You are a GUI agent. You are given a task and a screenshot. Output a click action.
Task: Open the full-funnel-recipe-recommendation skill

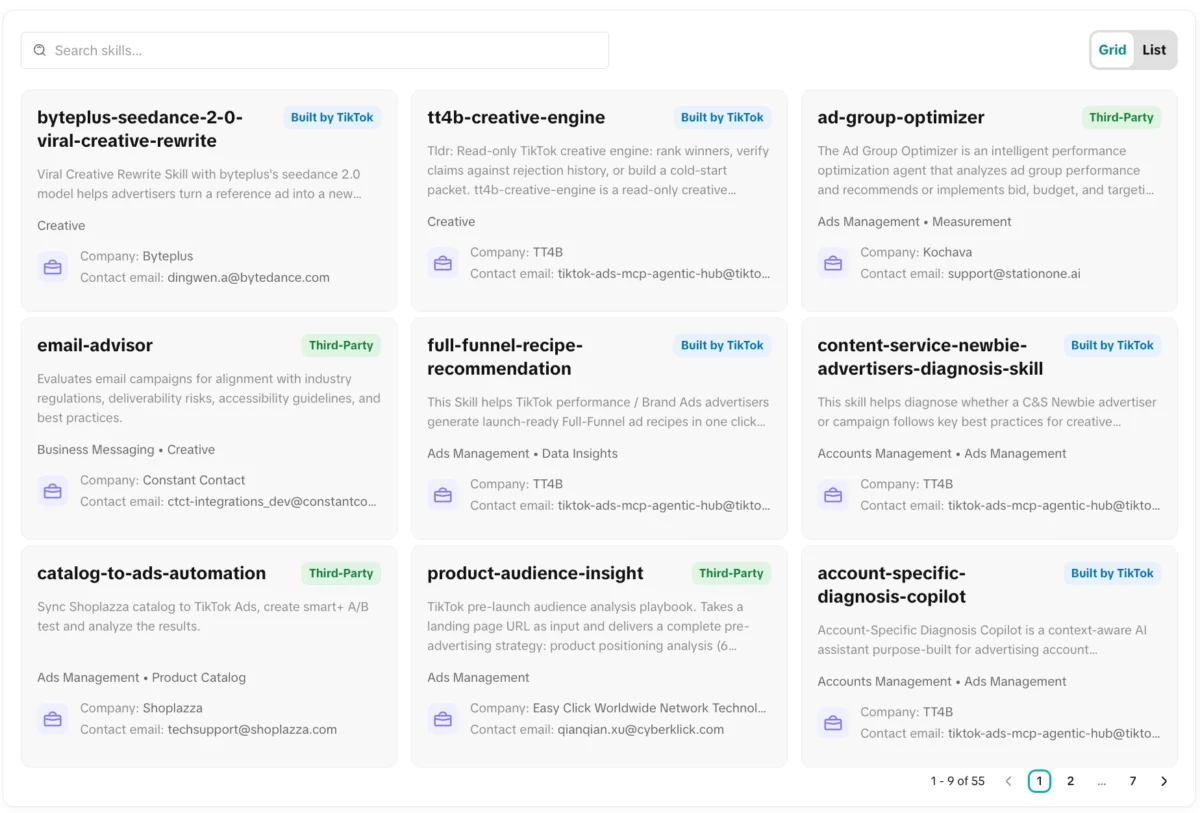[x=505, y=357]
